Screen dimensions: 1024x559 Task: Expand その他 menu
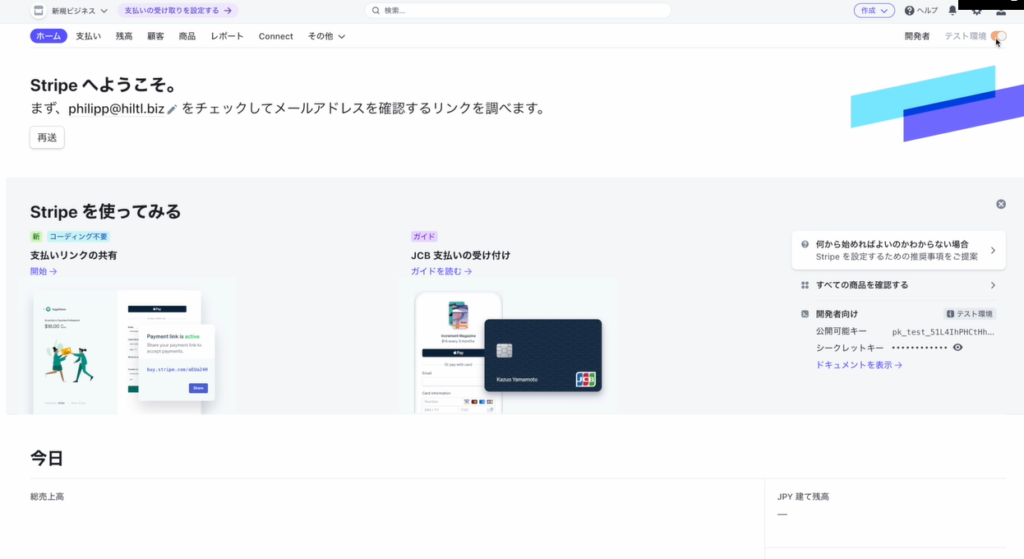(326, 36)
